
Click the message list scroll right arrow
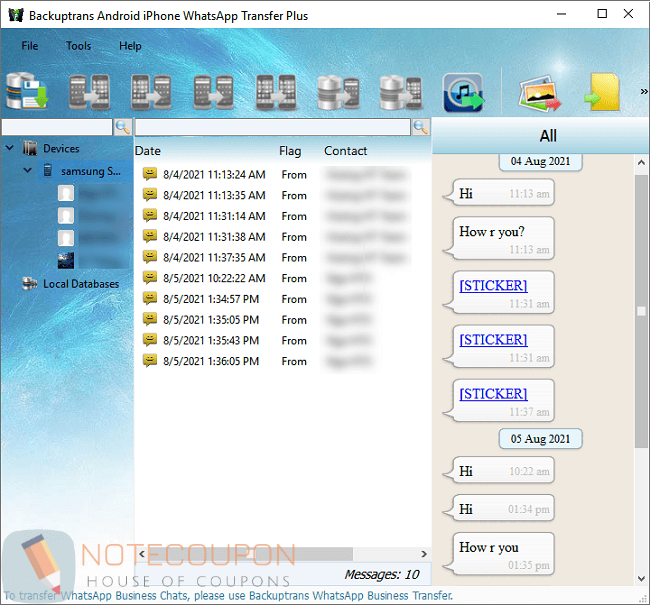[x=424, y=554]
